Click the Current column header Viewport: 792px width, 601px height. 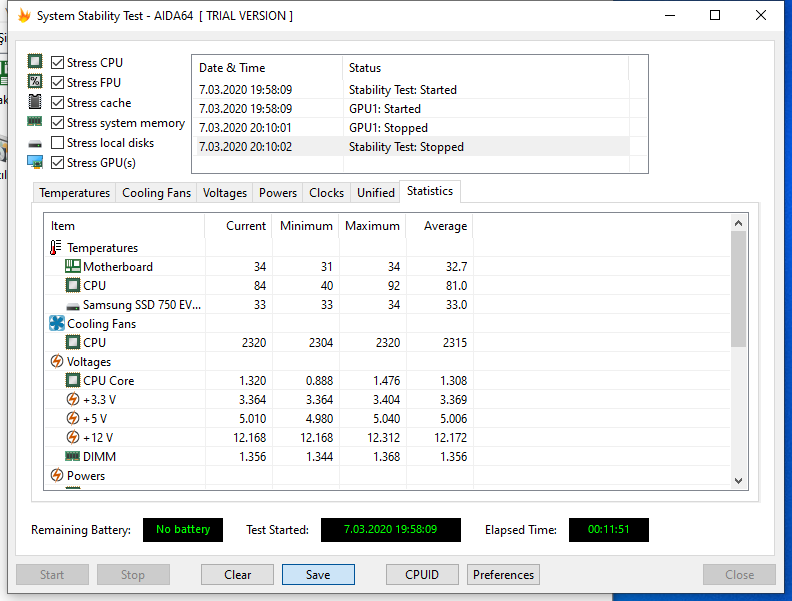pyautogui.click(x=238, y=226)
